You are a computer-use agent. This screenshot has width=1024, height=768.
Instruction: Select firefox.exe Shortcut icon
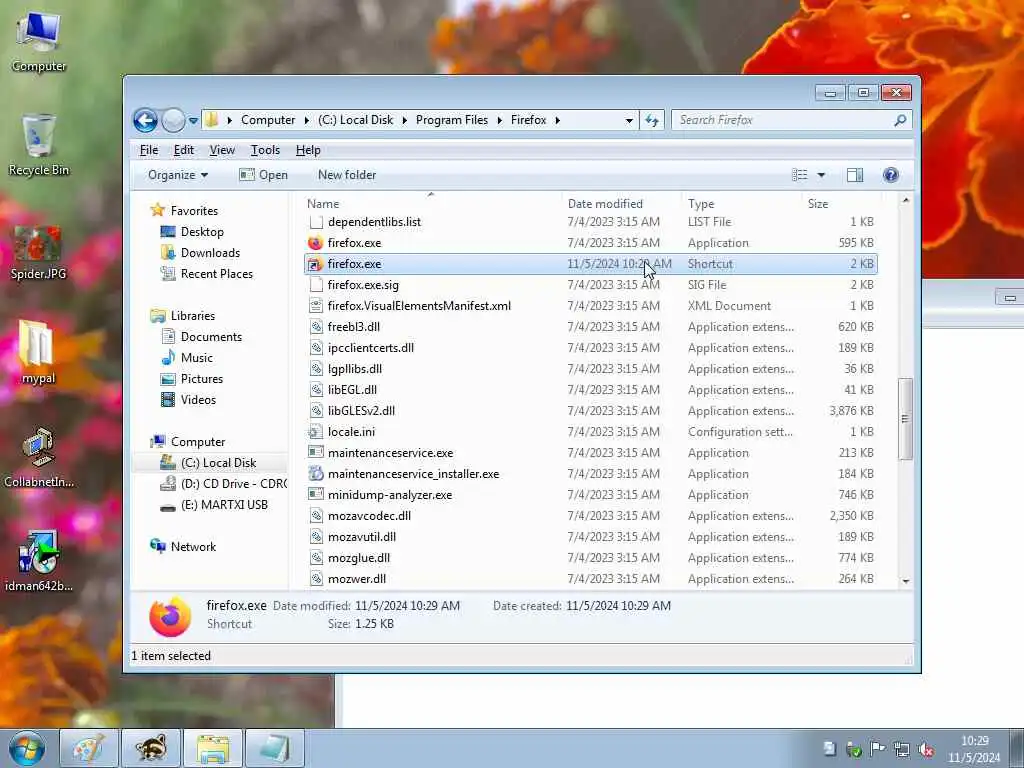pyautogui.click(x=315, y=264)
